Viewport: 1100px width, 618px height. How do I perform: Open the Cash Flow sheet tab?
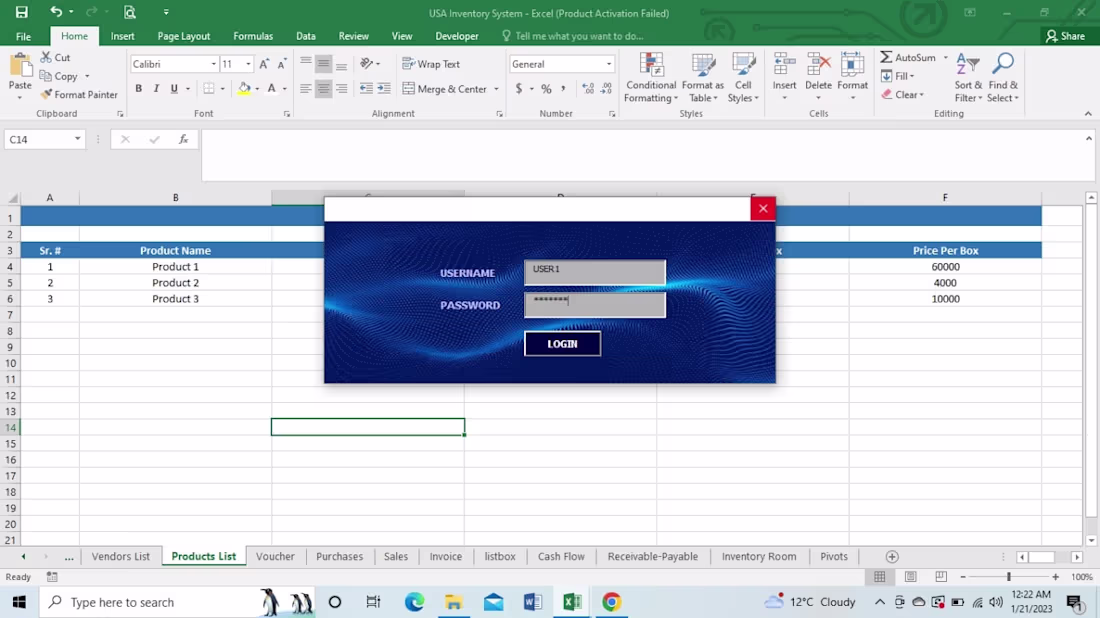click(x=561, y=556)
